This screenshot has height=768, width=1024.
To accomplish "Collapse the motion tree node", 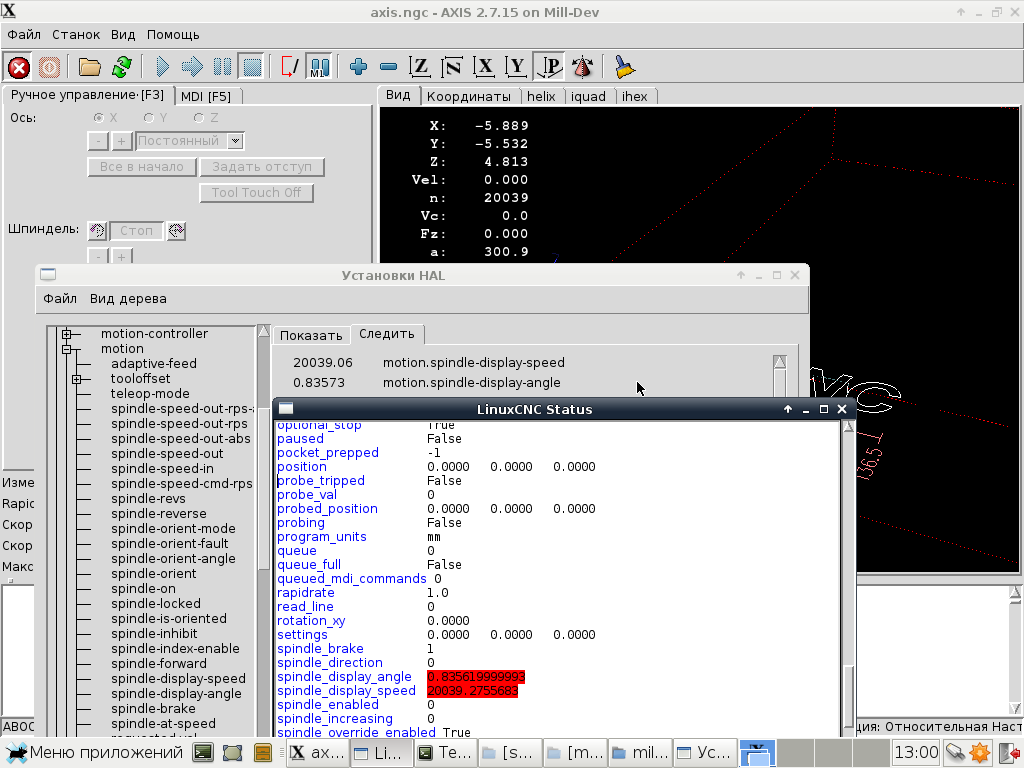I will tap(67, 349).
